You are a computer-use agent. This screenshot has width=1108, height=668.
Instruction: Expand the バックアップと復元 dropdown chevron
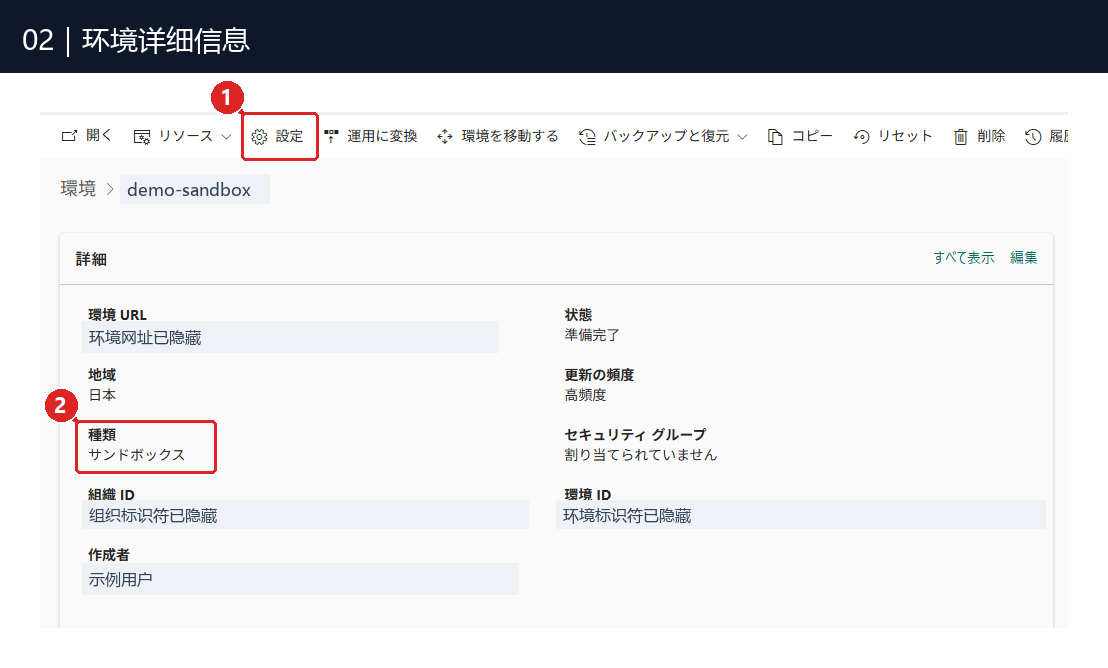click(x=742, y=136)
